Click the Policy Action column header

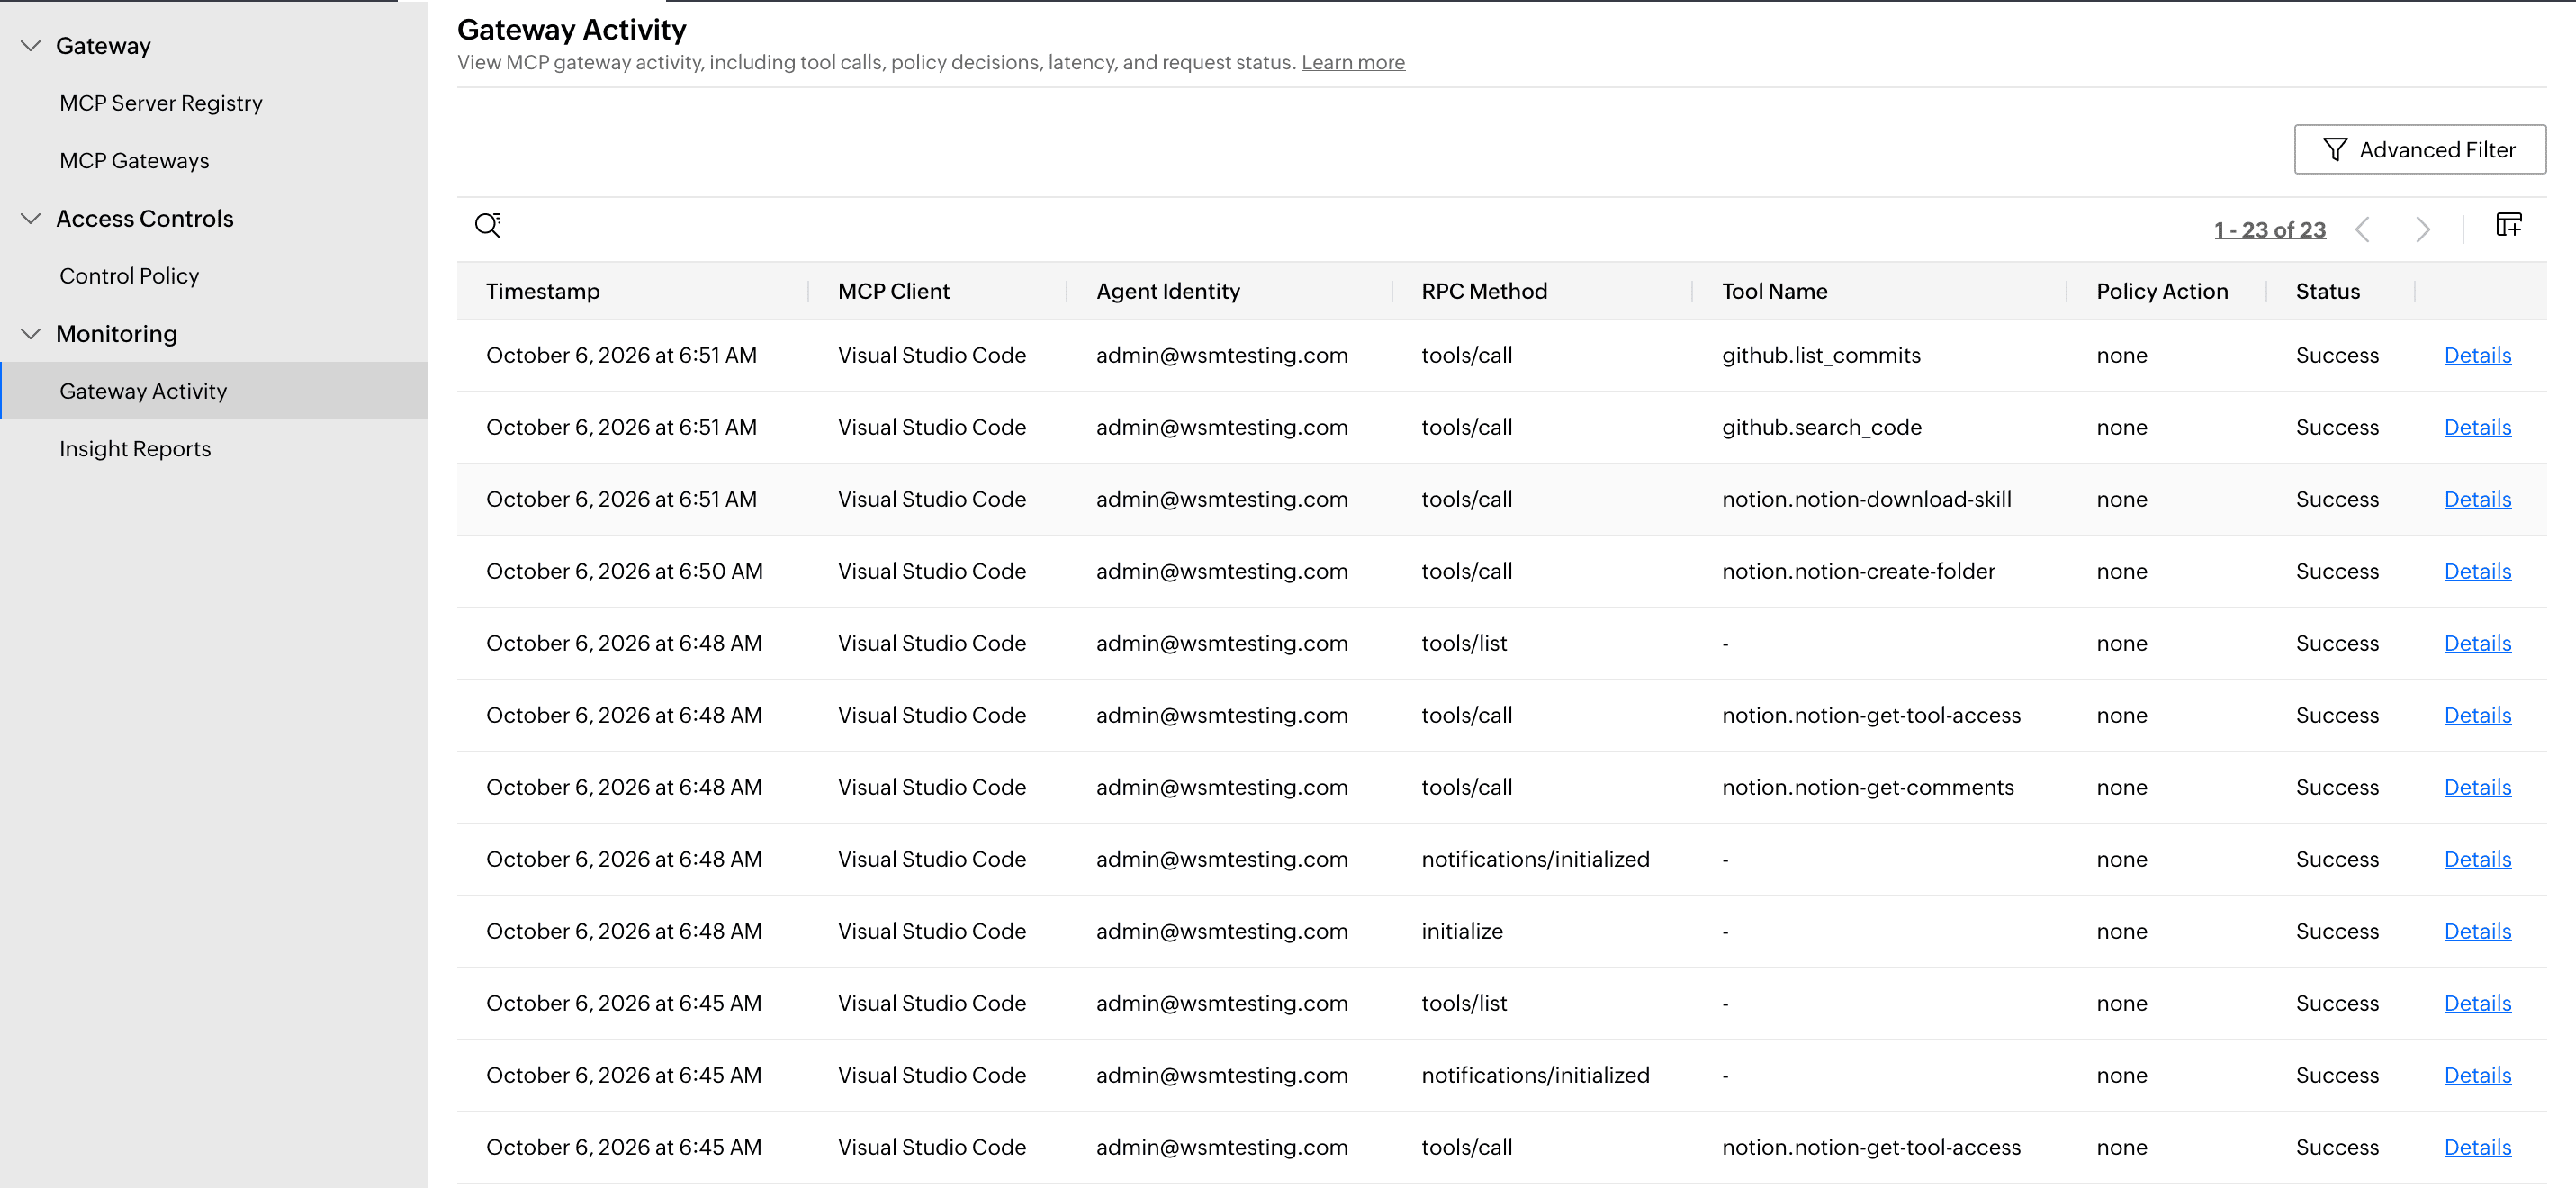[2162, 291]
